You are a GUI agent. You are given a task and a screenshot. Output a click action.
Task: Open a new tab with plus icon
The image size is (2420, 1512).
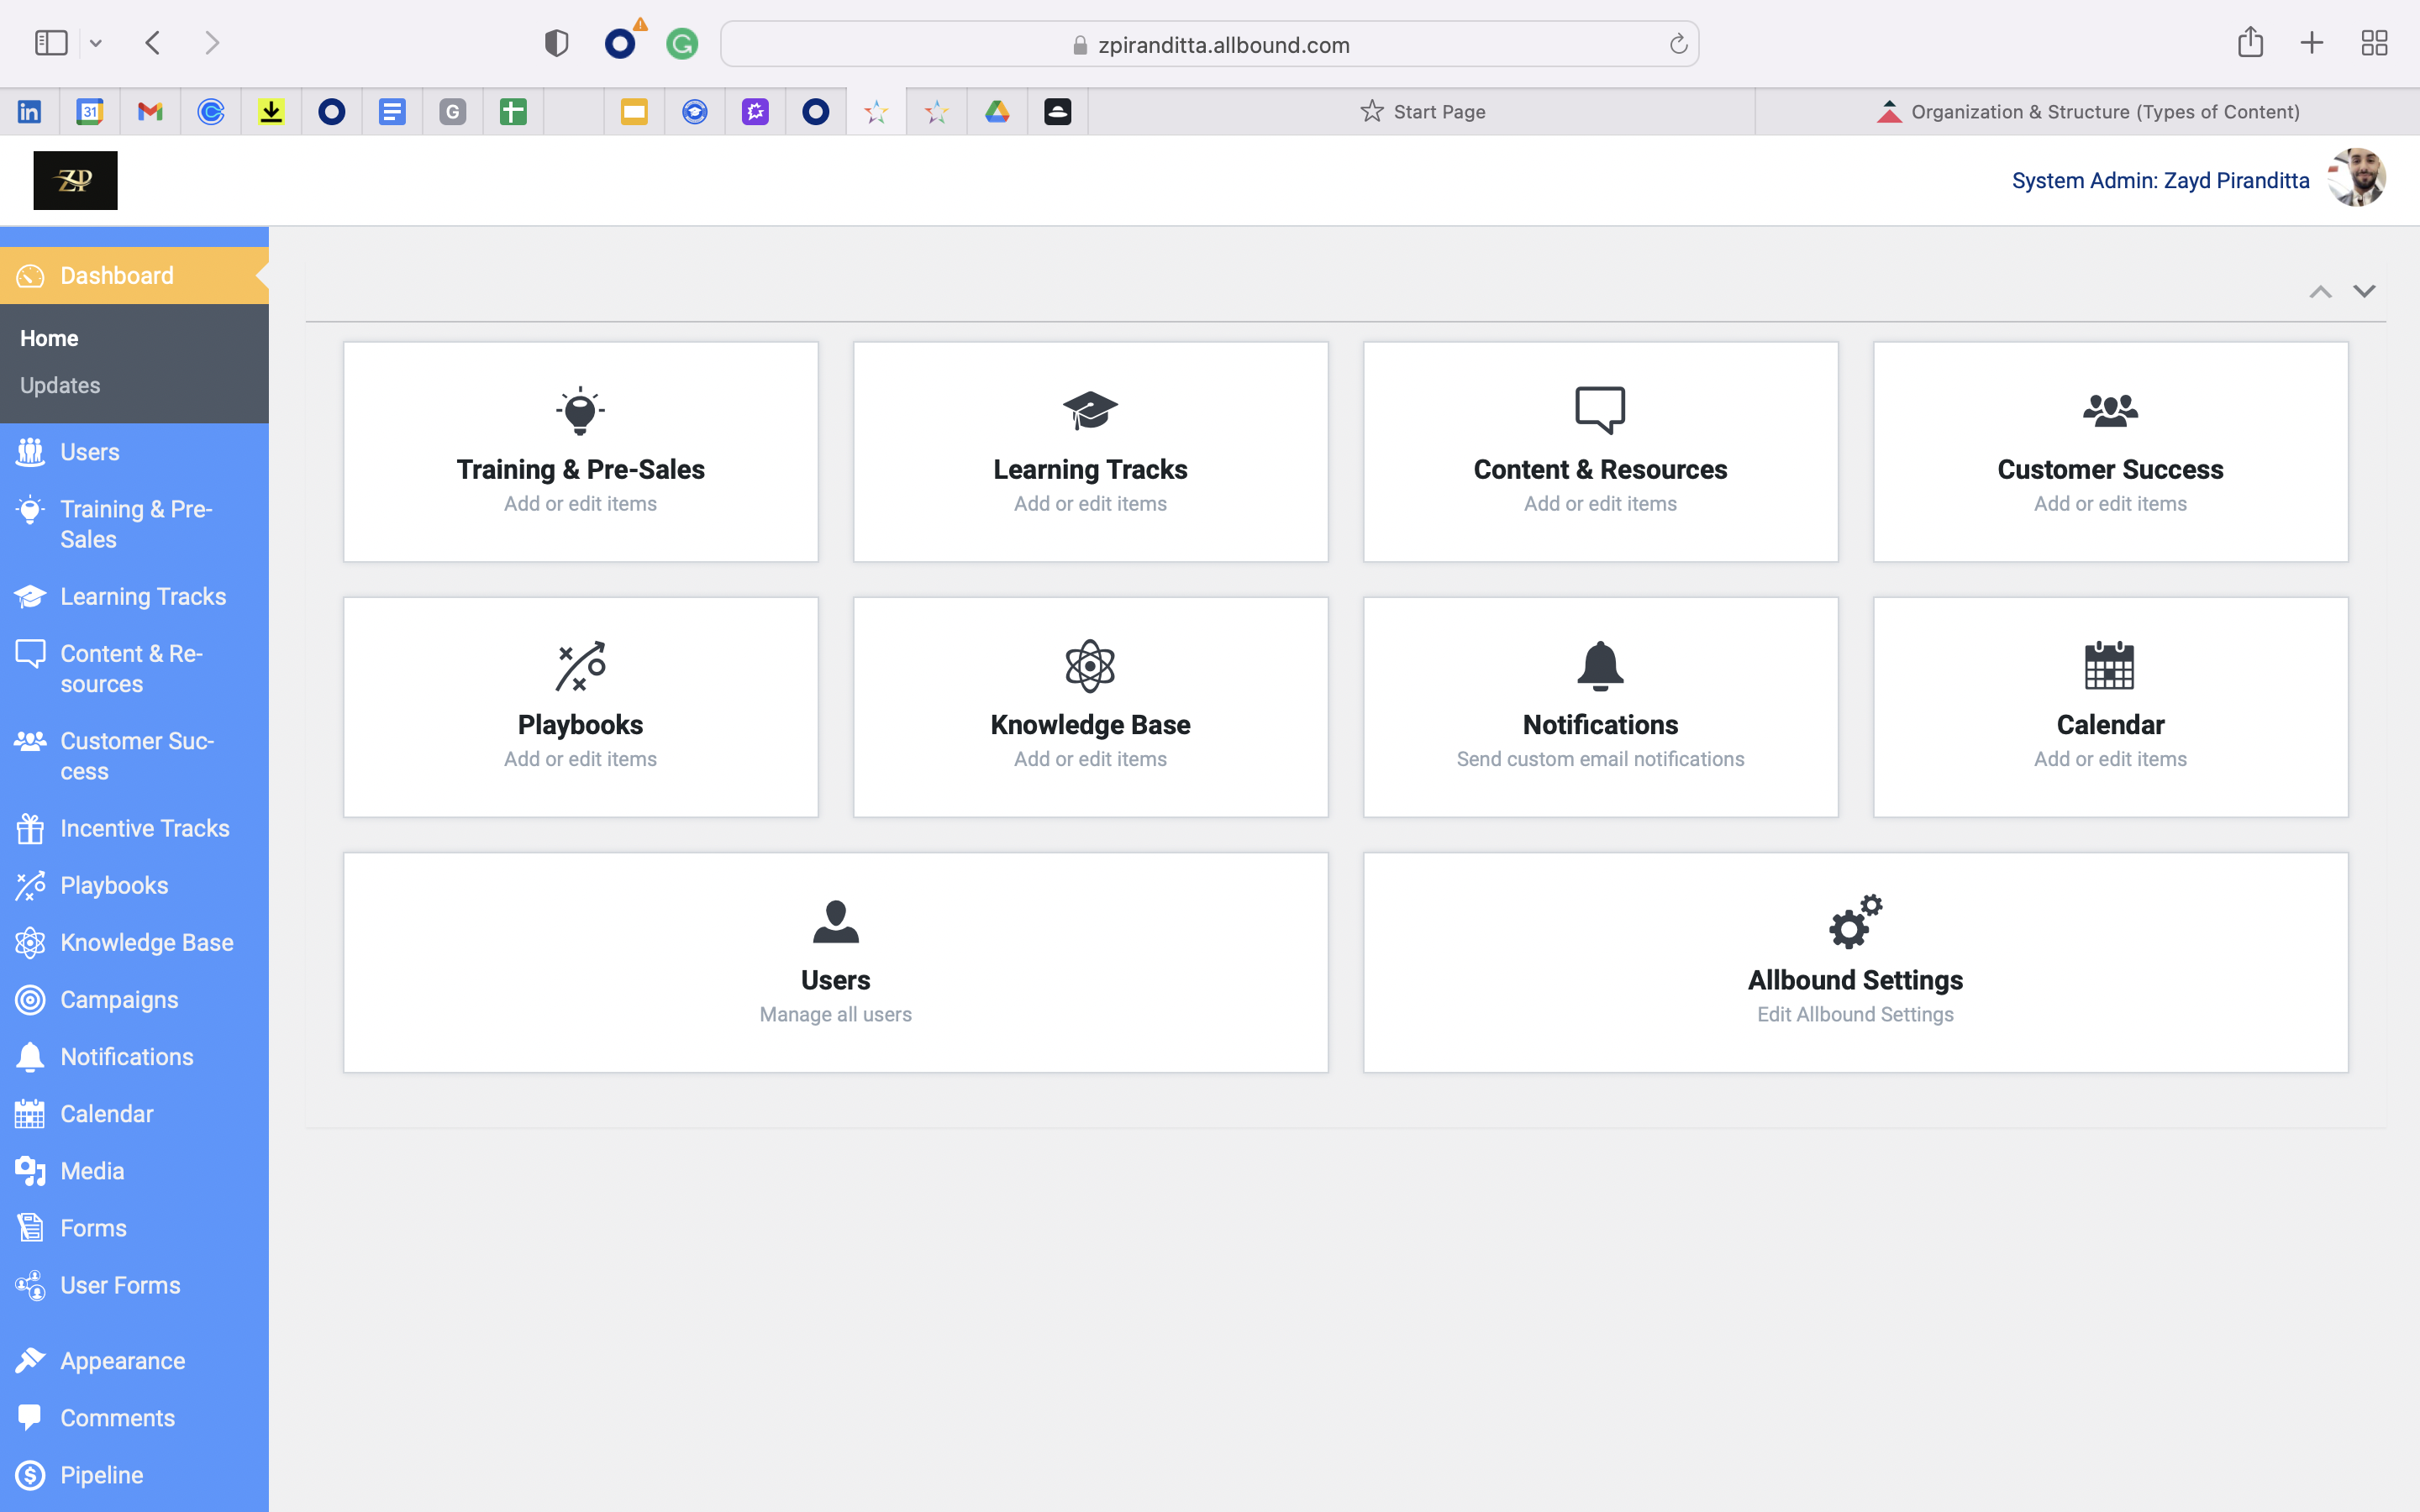2312,43
